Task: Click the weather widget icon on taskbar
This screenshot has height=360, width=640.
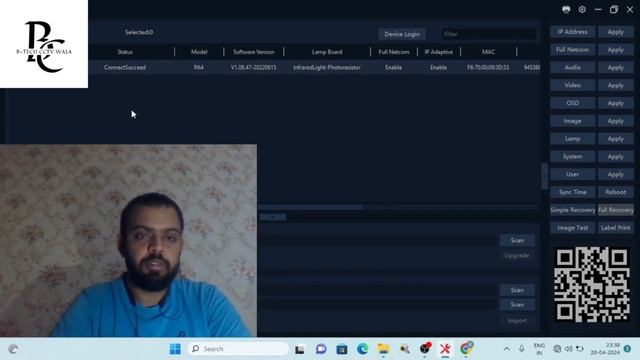Action: (13, 349)
